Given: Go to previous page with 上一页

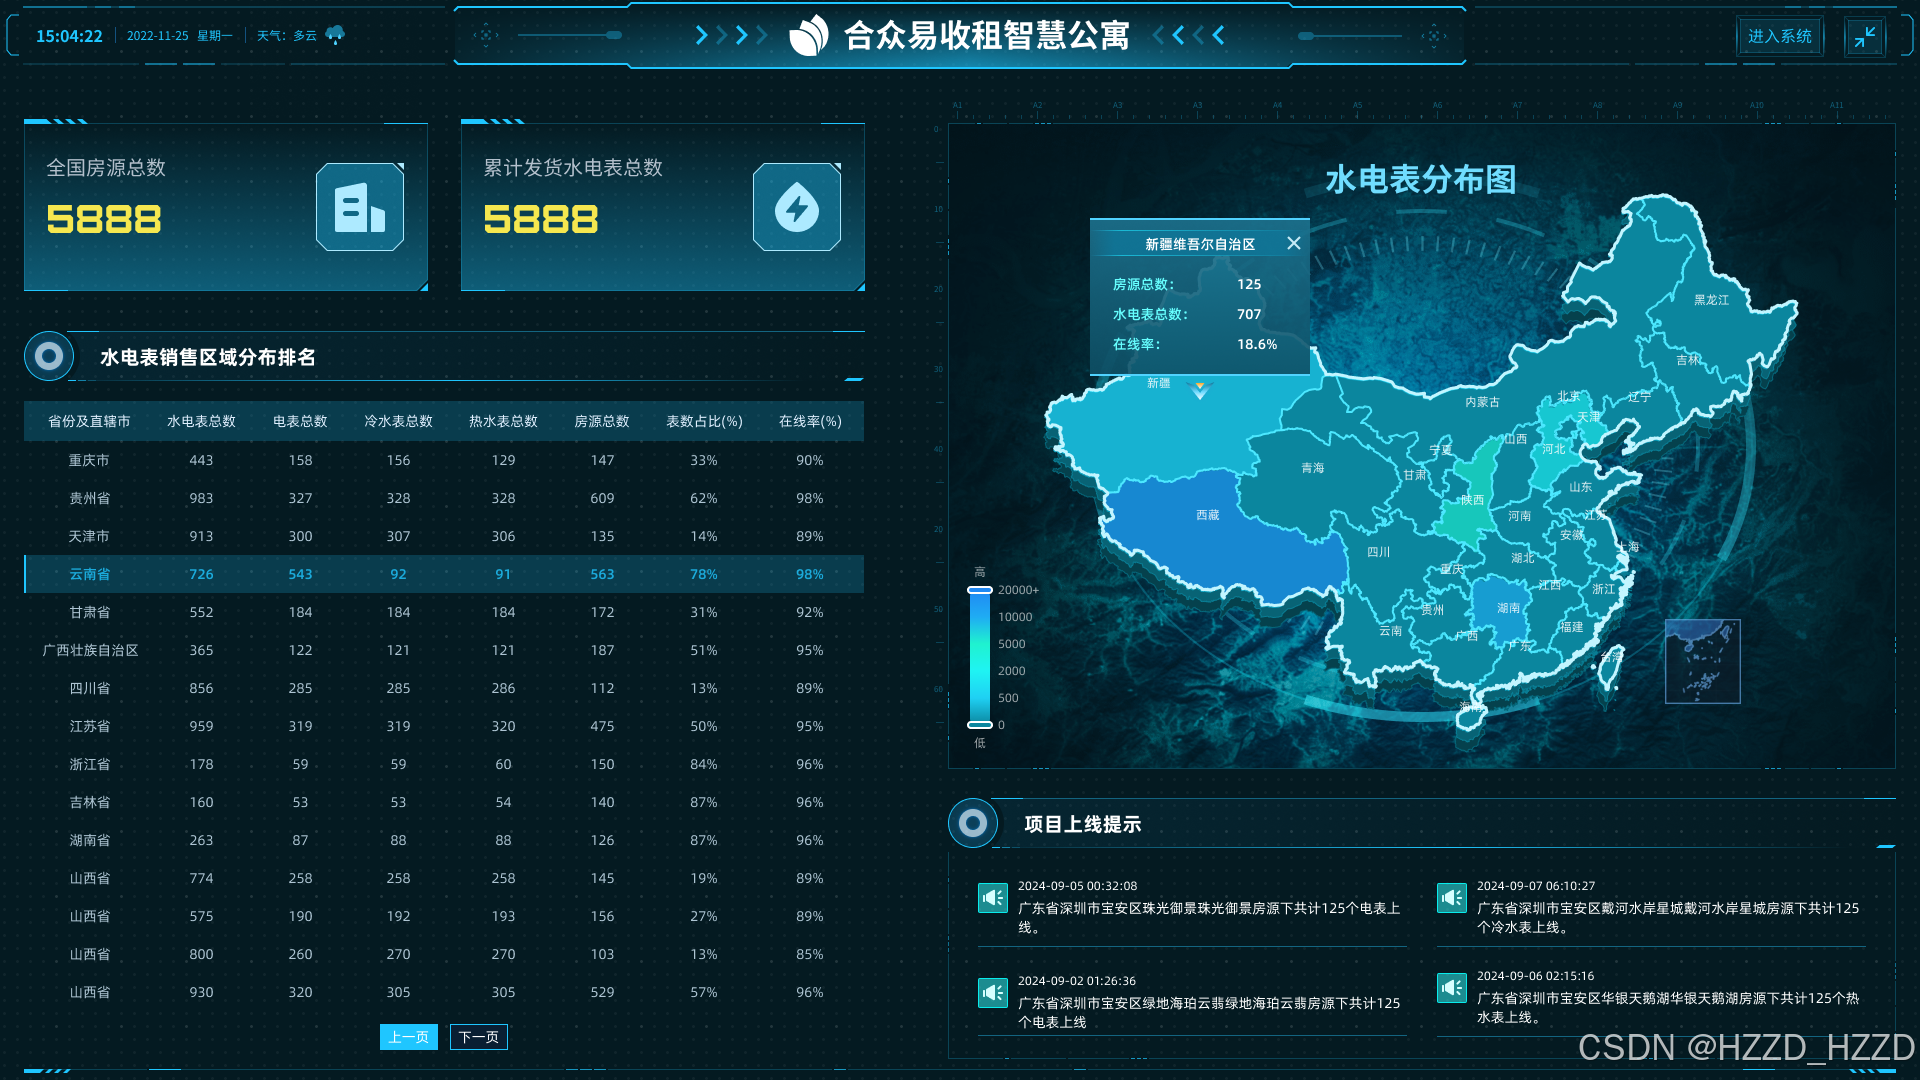Looking at the screenshot, I should click(408, 1037).
